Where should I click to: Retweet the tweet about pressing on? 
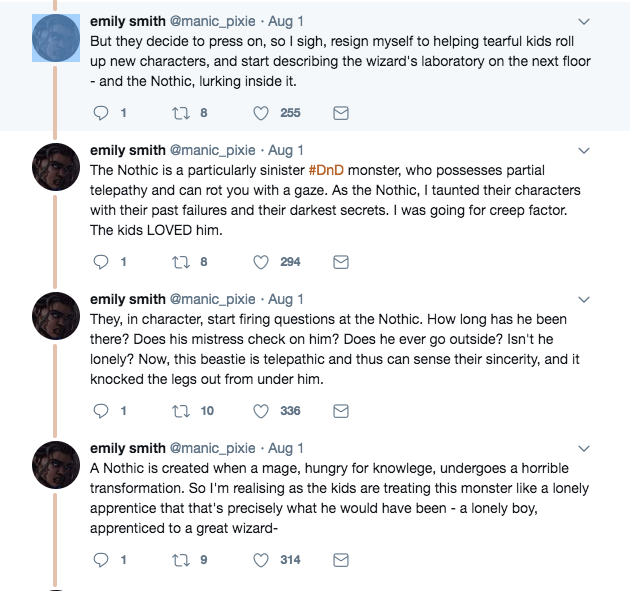click(180, 113)
